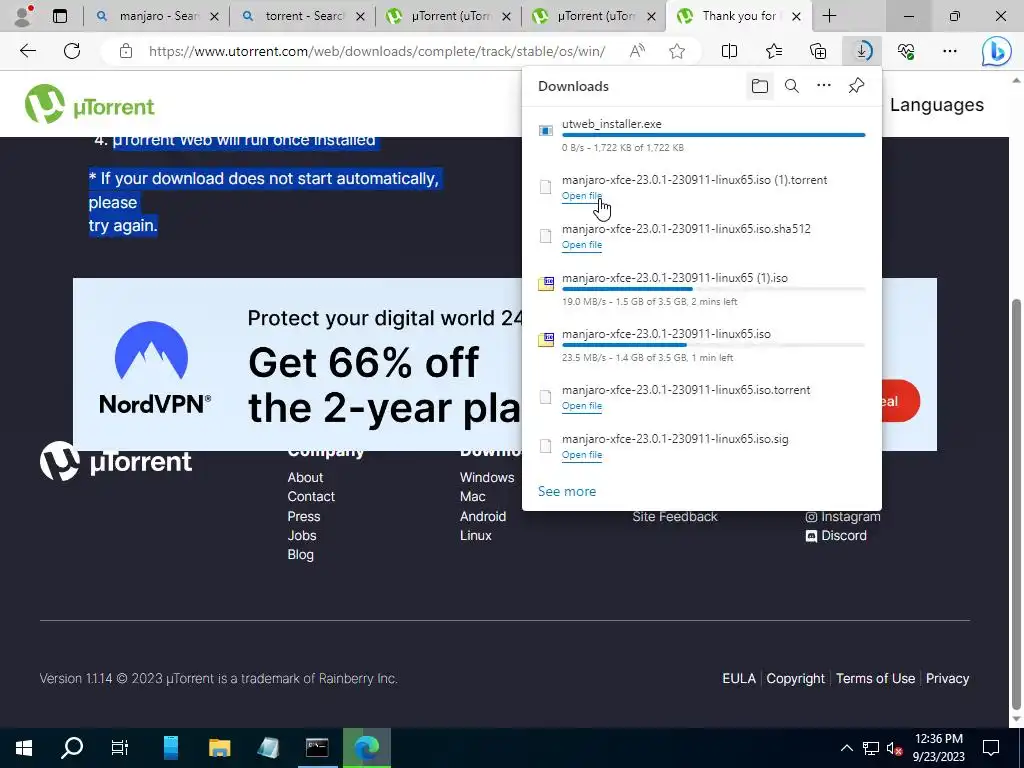The width and height of the screenshot is (1024, 768).
Task: Show hidden system tray icons
Action: click(846, 748)
